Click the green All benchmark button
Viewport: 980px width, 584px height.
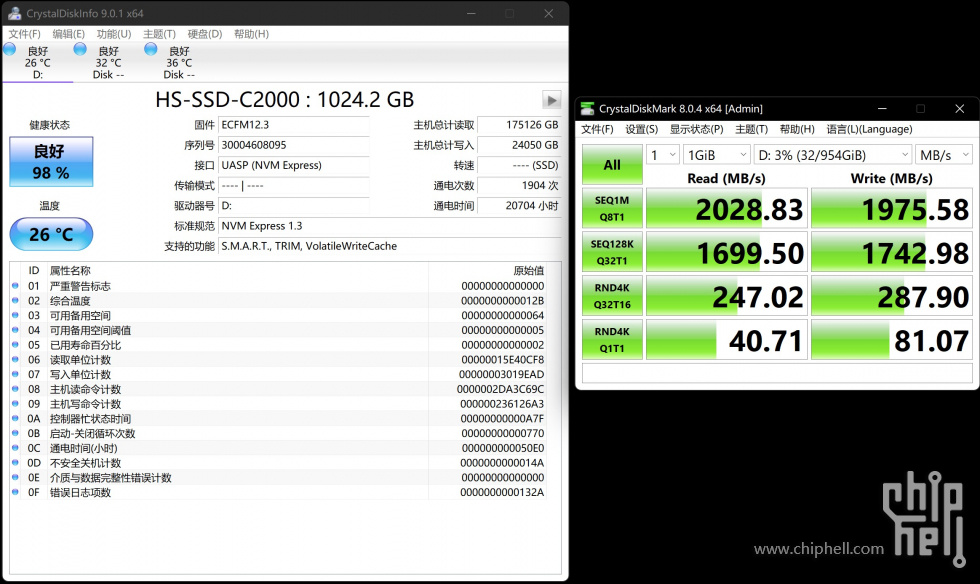click(x=612, y=165)
